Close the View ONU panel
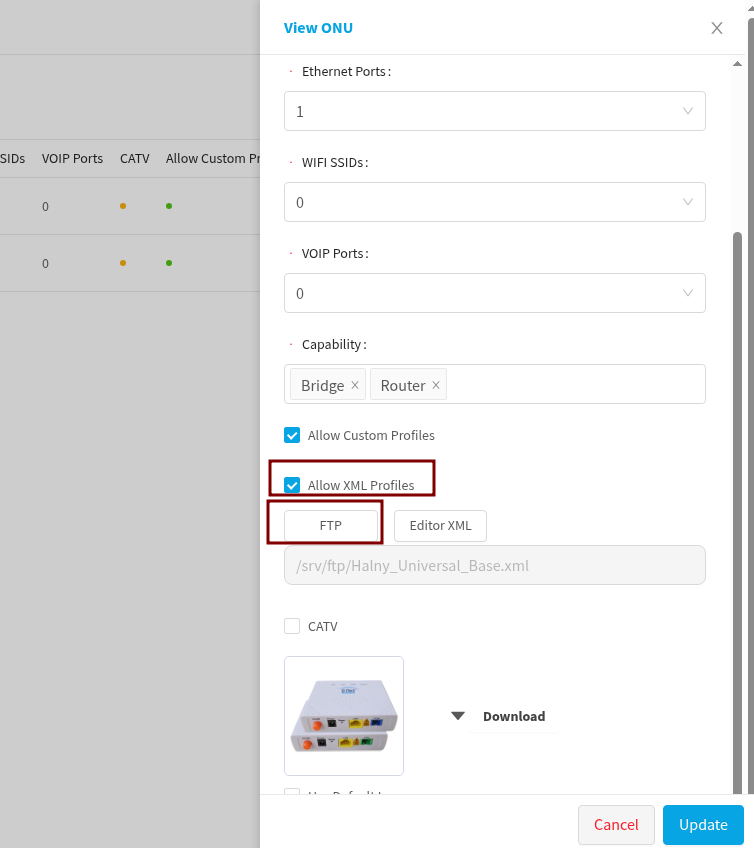Image resolution: width=754 pixels, height=848 pixels. click(717, 28)
